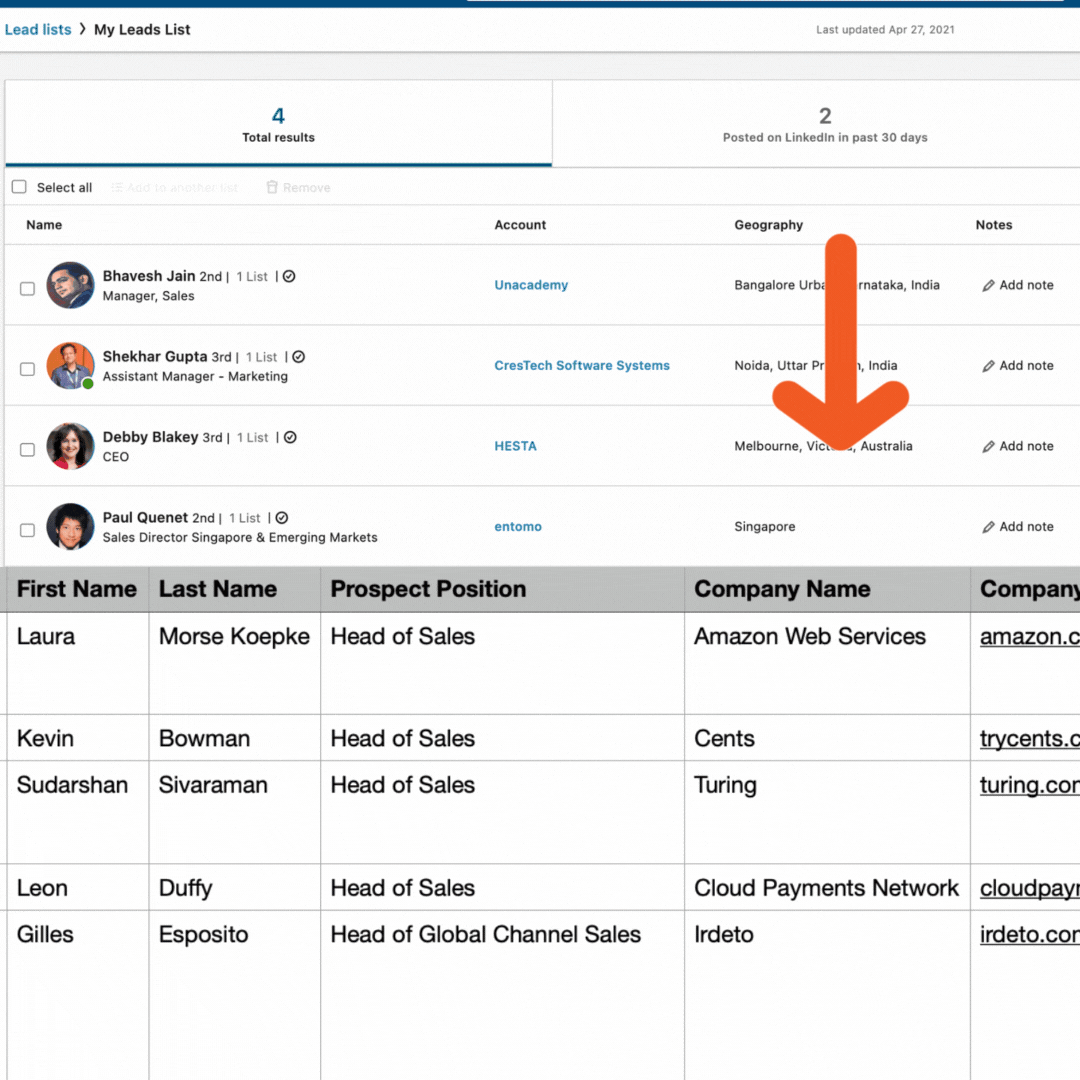Select the 'Laura' first name cell

[77, 663]
